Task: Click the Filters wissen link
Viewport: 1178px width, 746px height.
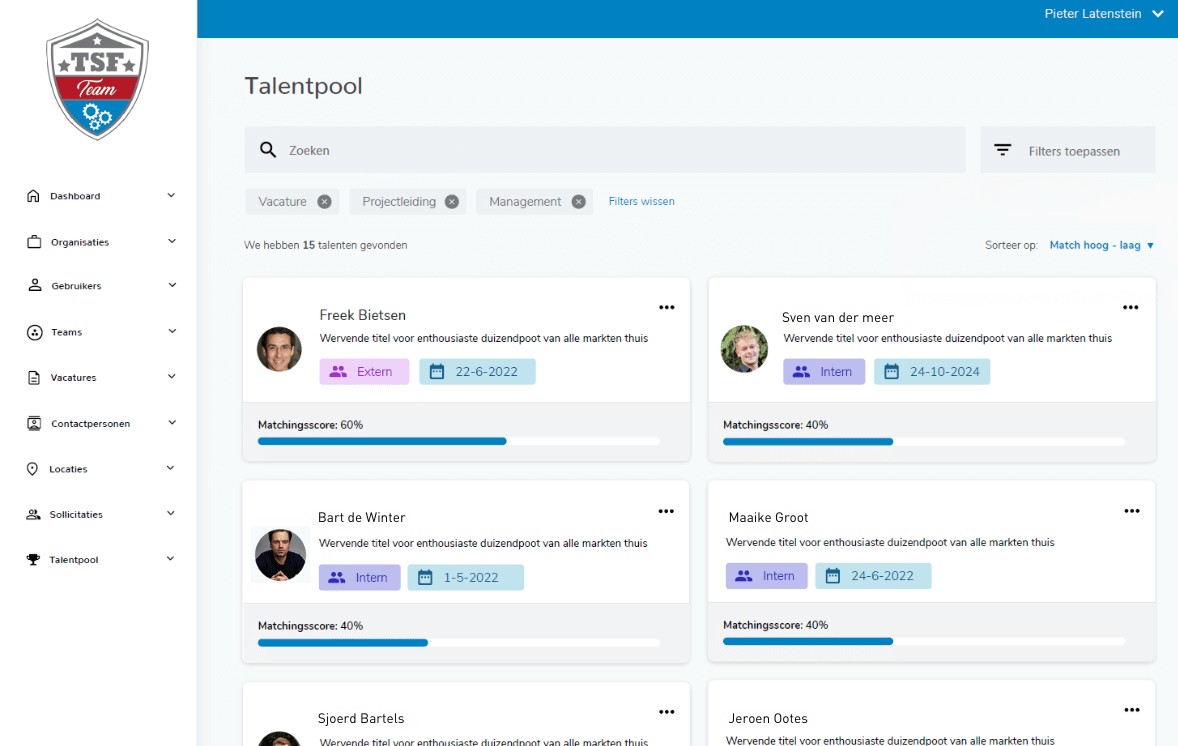Action: (x=641, y=201)
